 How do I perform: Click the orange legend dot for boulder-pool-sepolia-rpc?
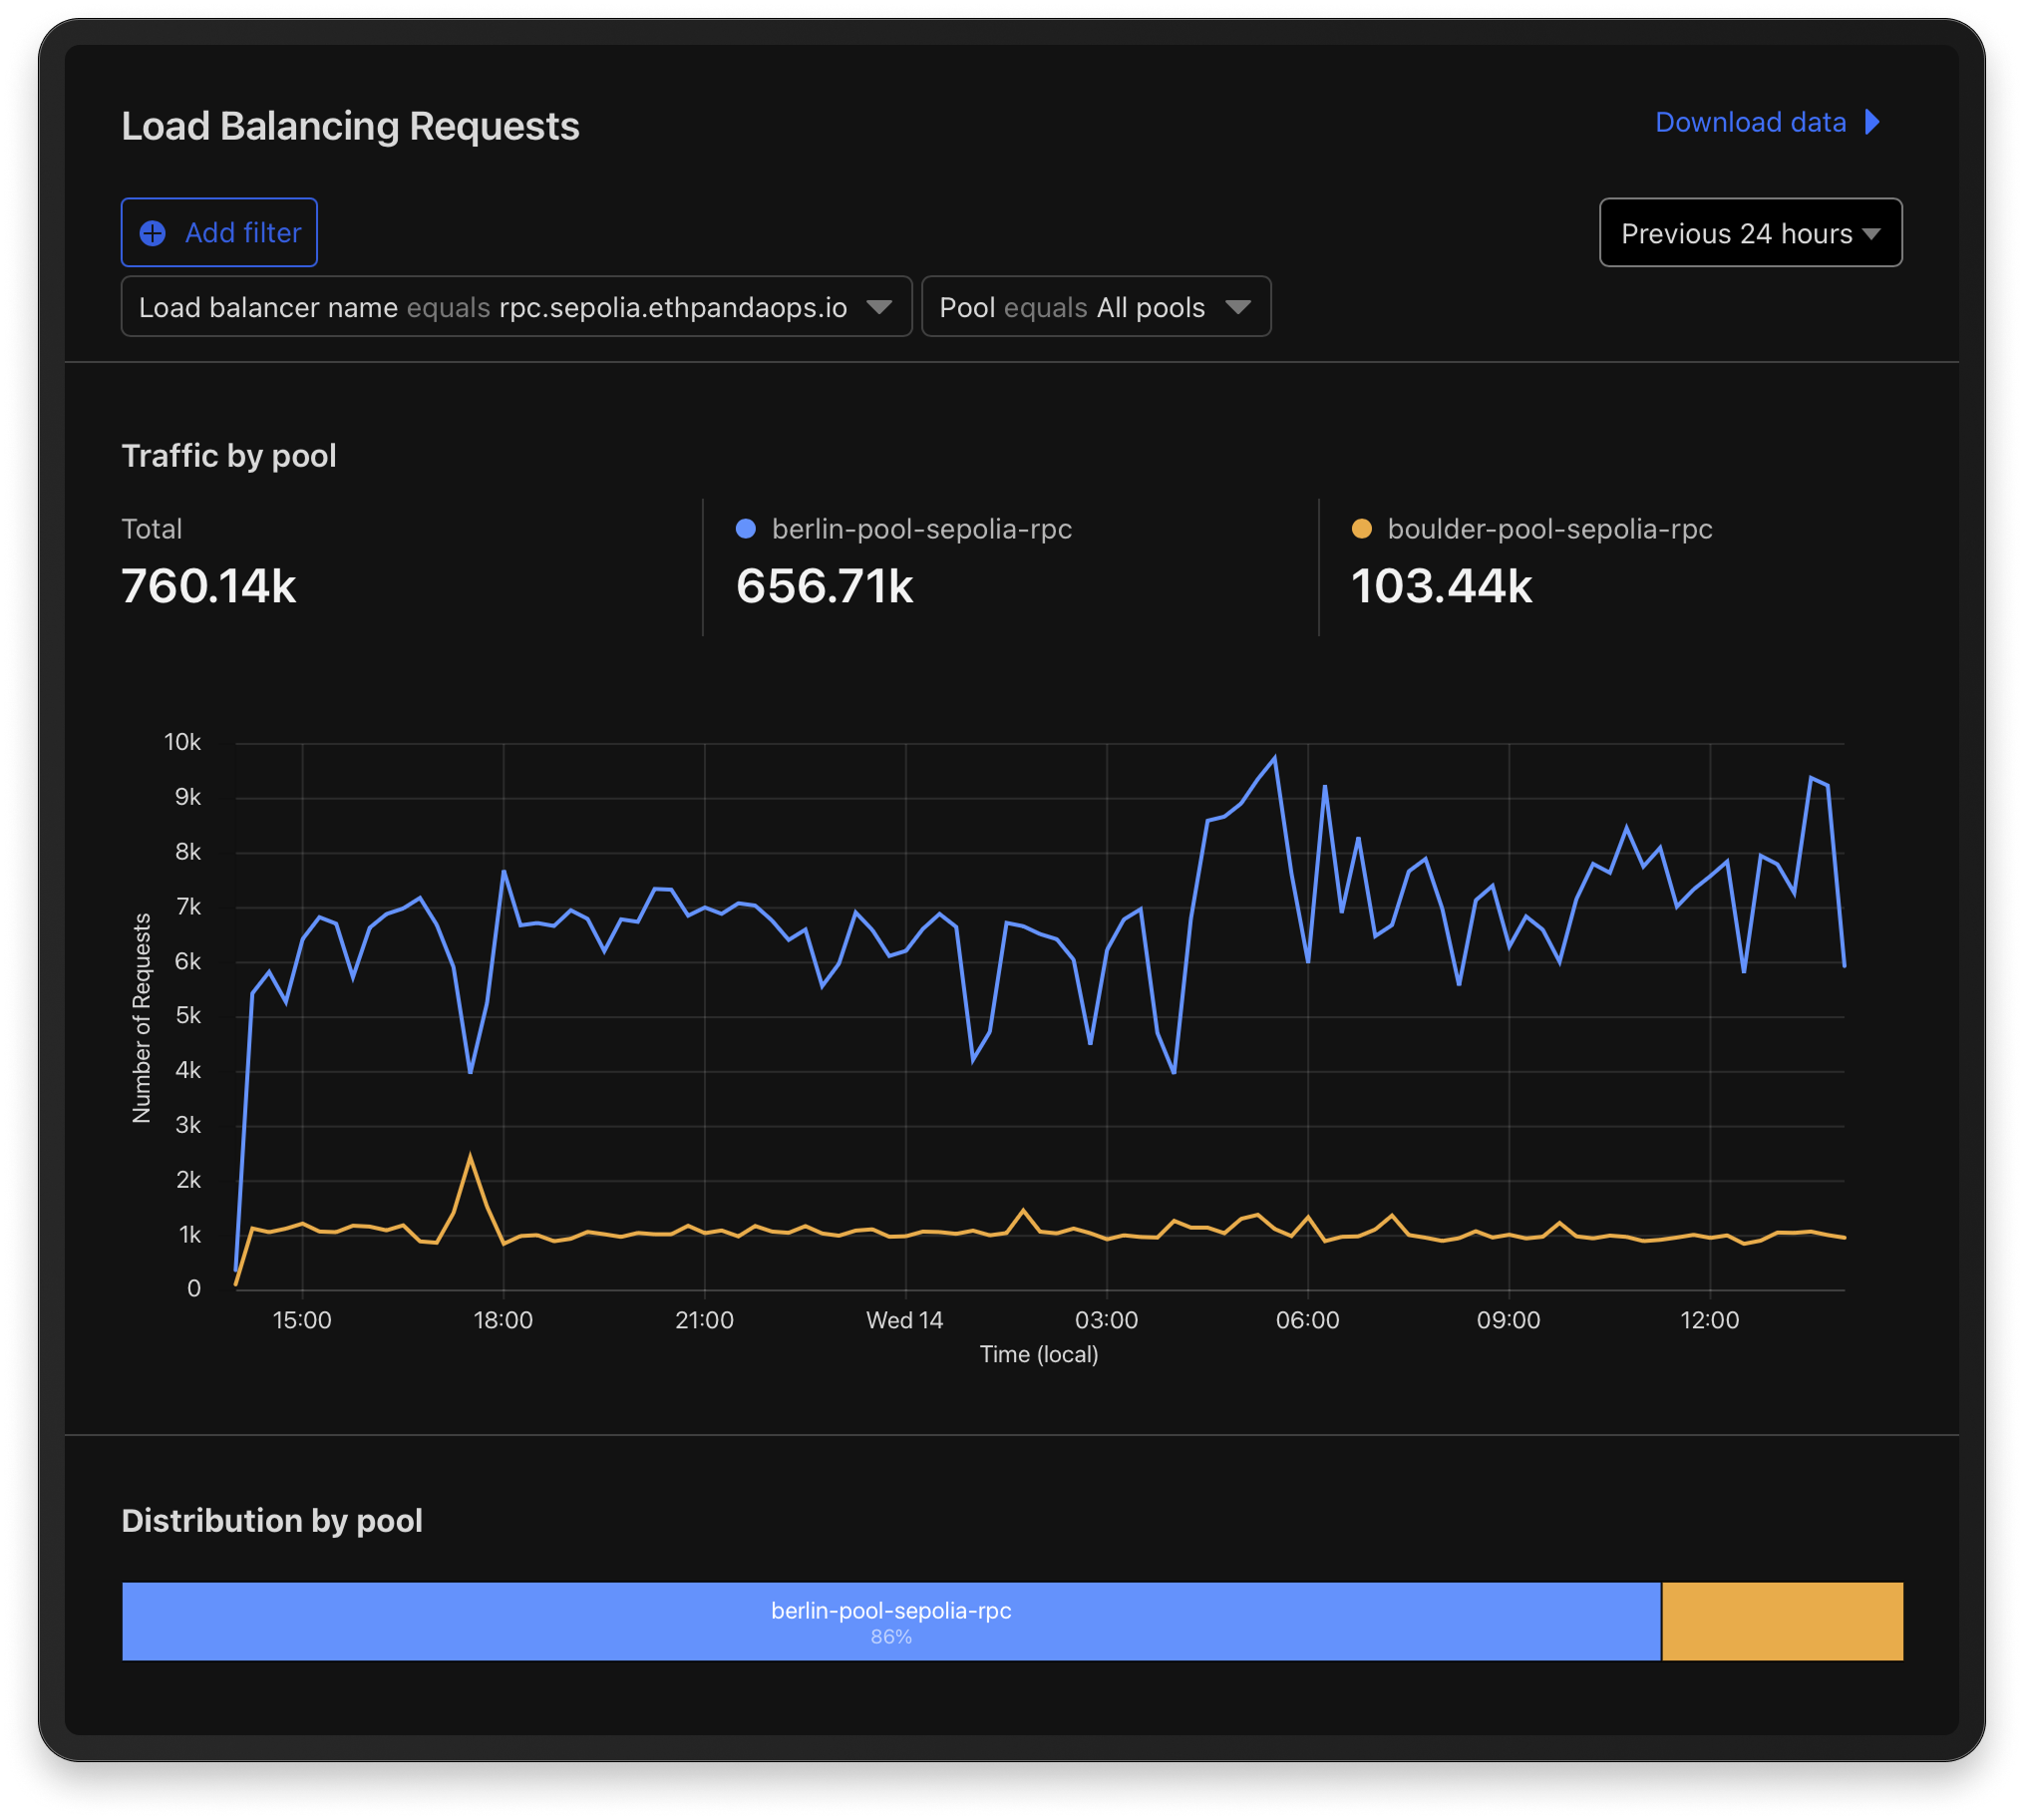tap(1362, 529)
